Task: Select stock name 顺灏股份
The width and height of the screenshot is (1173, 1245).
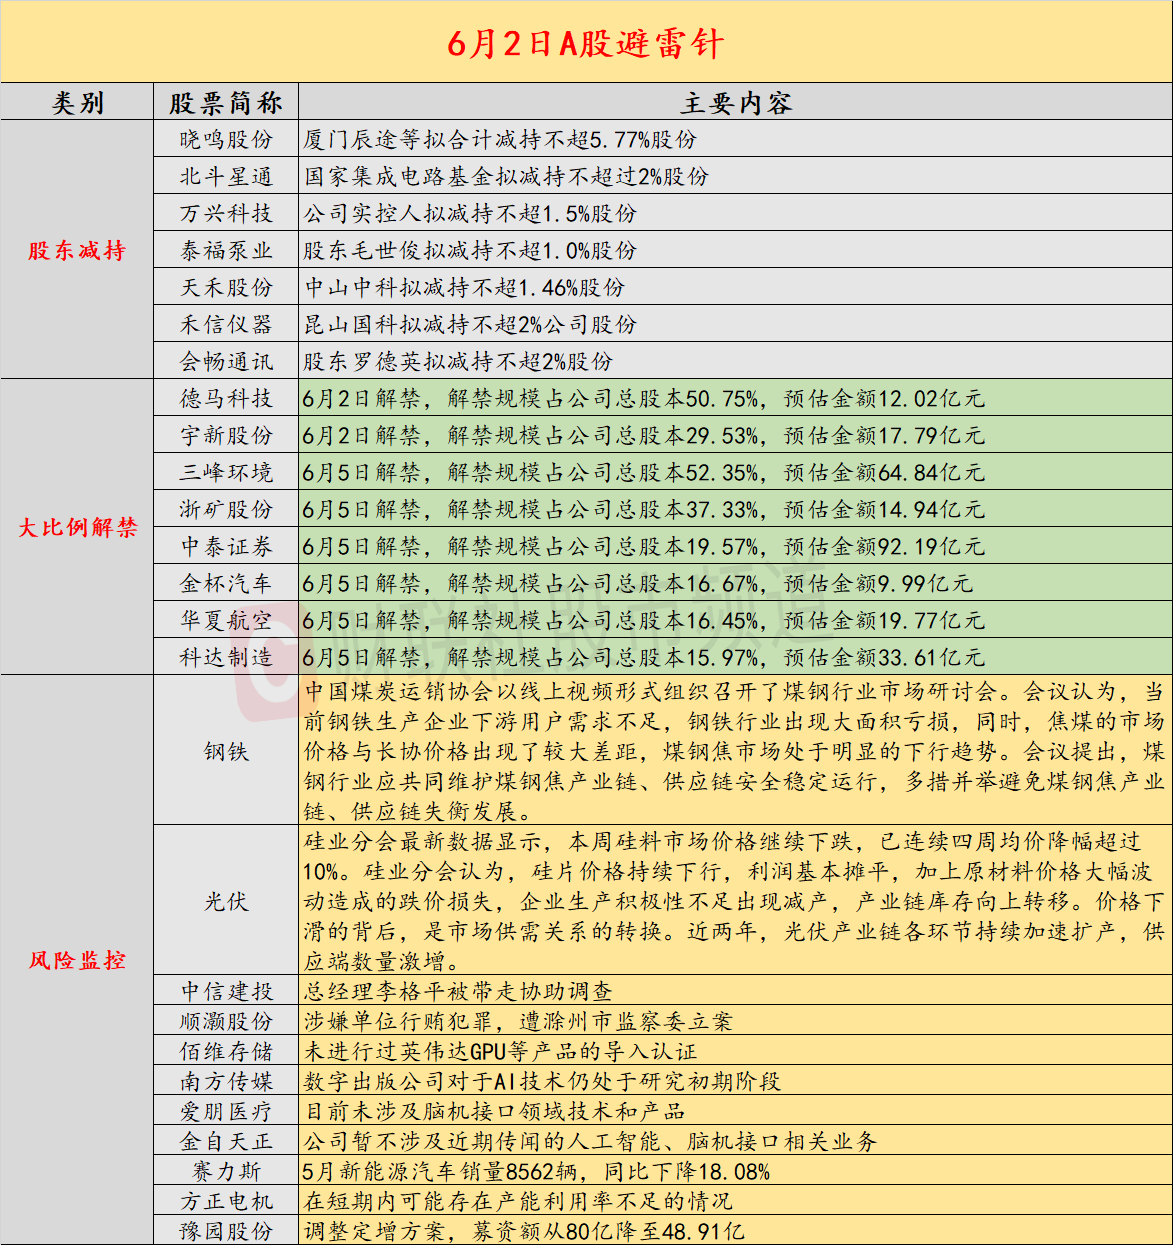Action: tap(226, 1021)
